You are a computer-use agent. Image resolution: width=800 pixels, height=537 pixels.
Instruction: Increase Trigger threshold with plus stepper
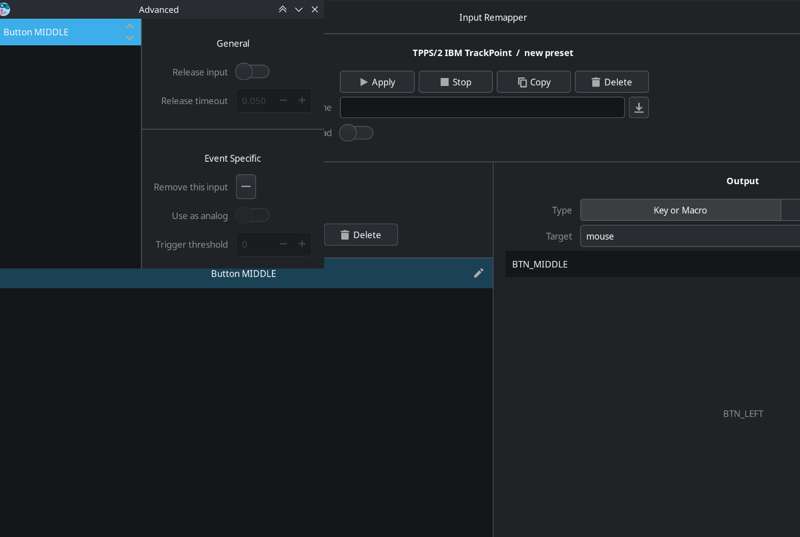coord(302,244)
